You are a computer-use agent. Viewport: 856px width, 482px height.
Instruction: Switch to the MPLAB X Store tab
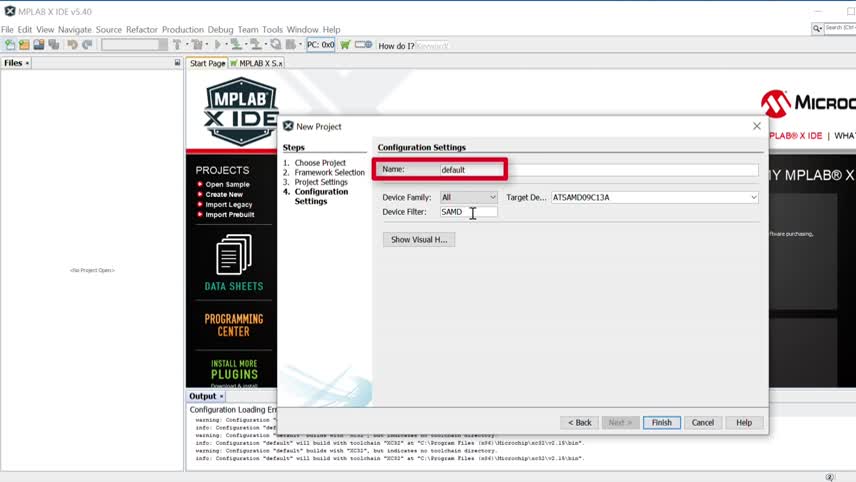tap(257, 63)
